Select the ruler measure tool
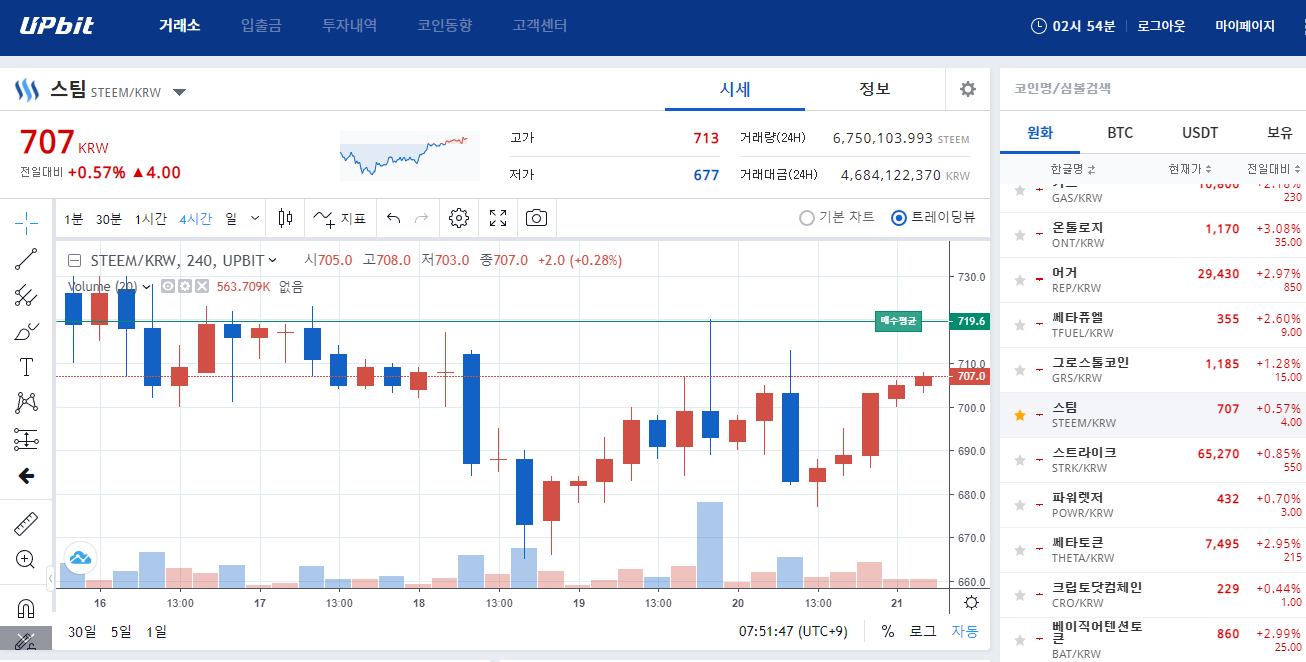 pos(26,523)
